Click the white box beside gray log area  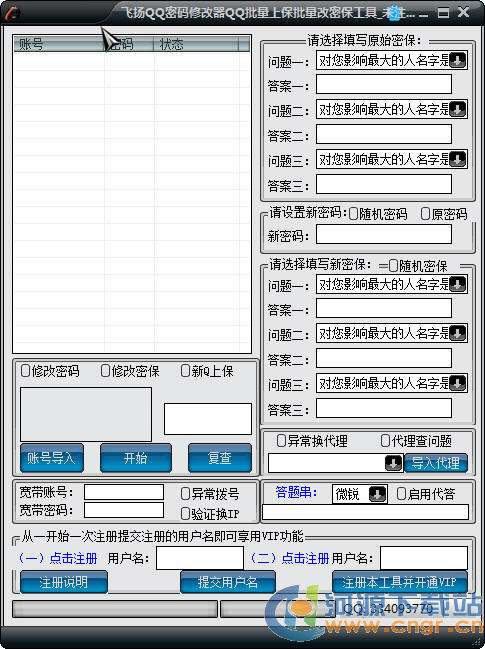[x=208, y=419]
